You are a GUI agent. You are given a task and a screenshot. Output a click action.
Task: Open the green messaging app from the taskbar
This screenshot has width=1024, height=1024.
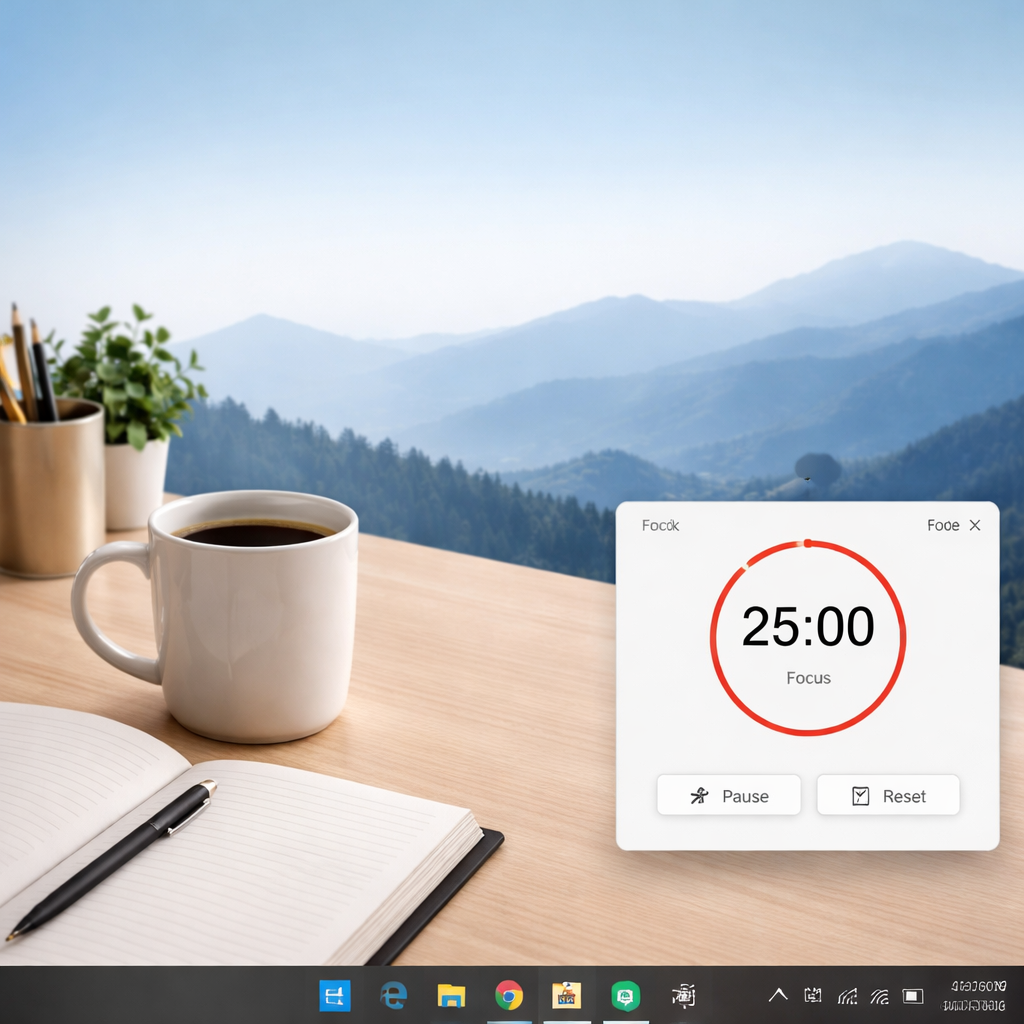(x=625, y=995)
